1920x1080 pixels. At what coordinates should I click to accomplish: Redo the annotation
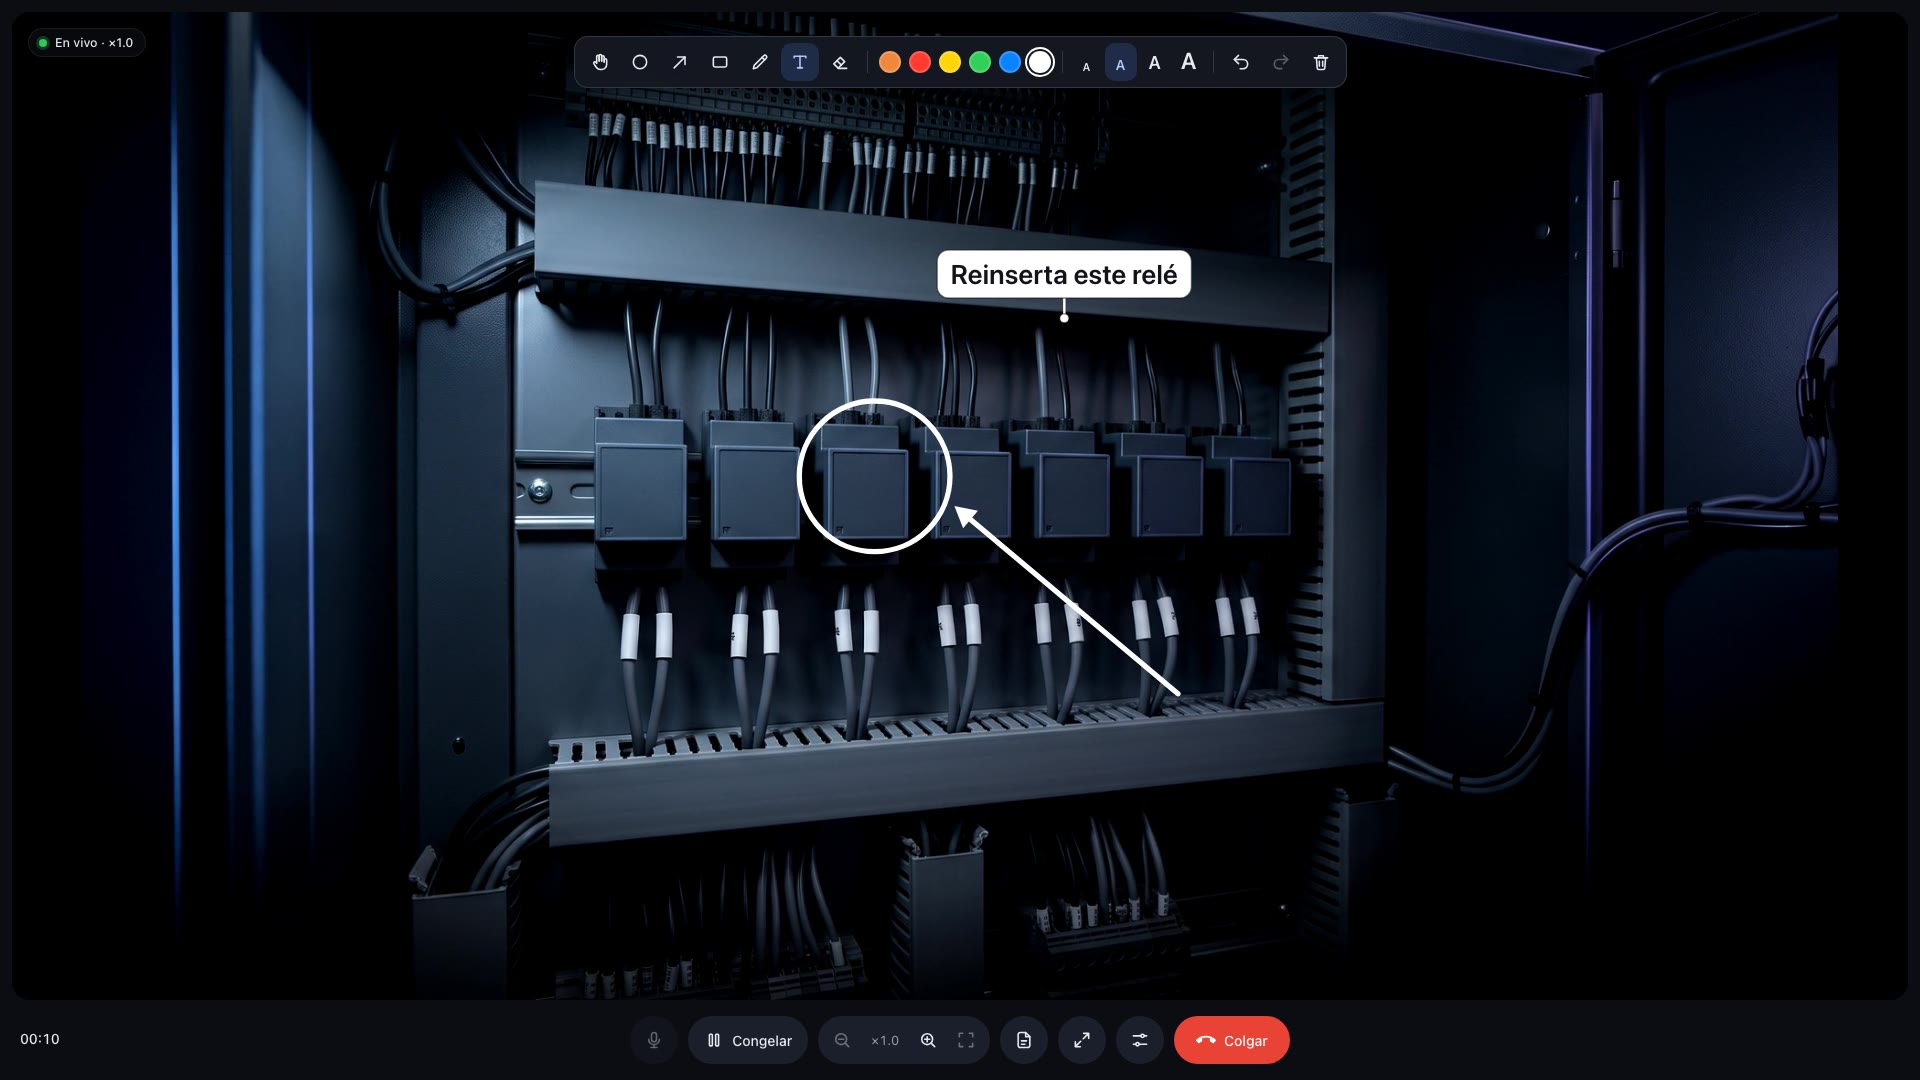1281,62
